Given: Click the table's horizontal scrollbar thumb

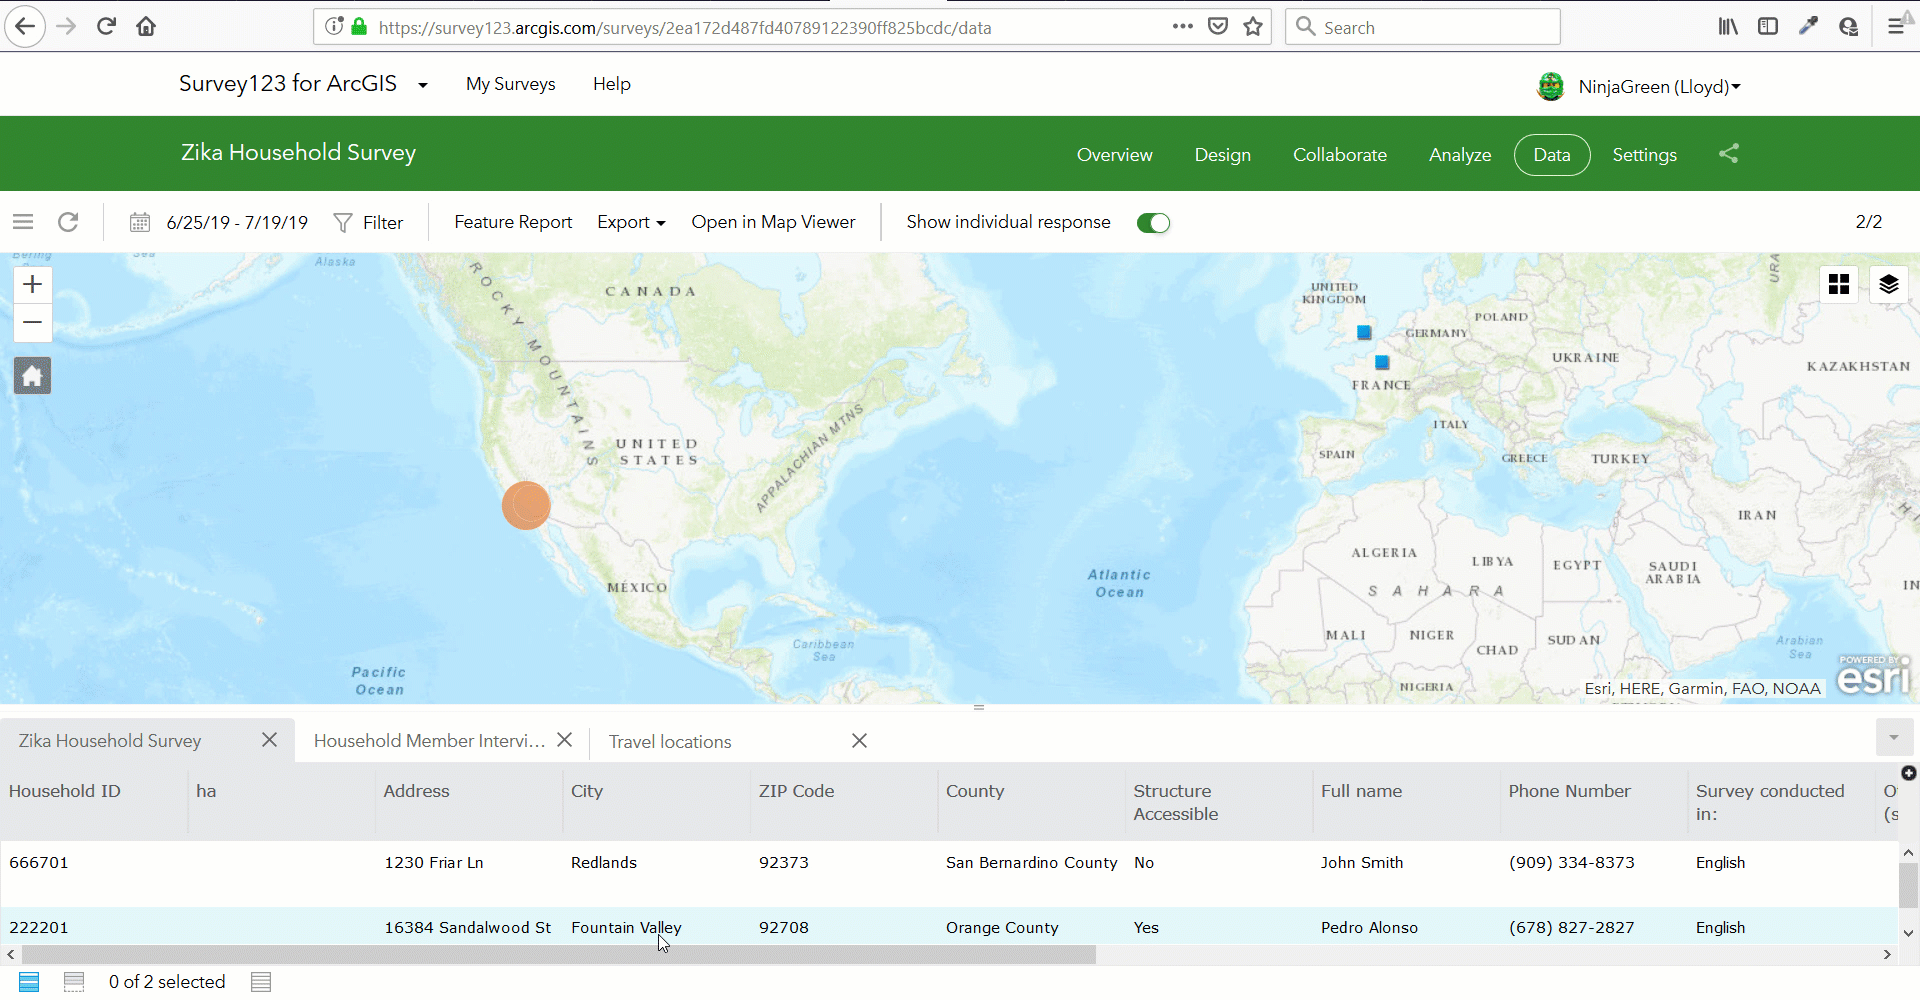Looking at the screenshot, I should 557,955.
